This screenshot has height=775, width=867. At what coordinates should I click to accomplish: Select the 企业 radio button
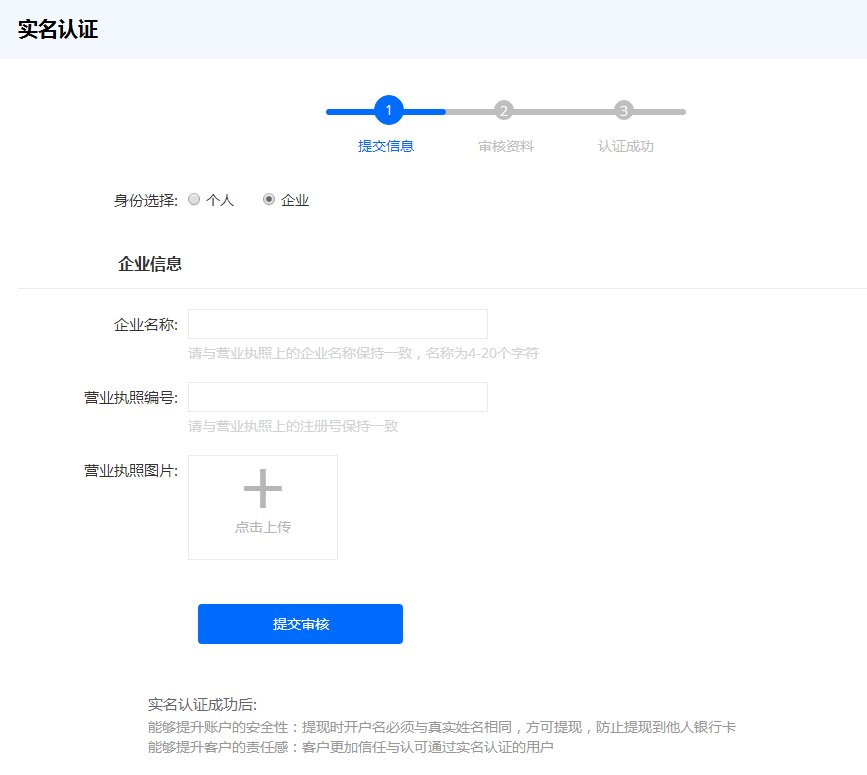click(x=269, y=199)
